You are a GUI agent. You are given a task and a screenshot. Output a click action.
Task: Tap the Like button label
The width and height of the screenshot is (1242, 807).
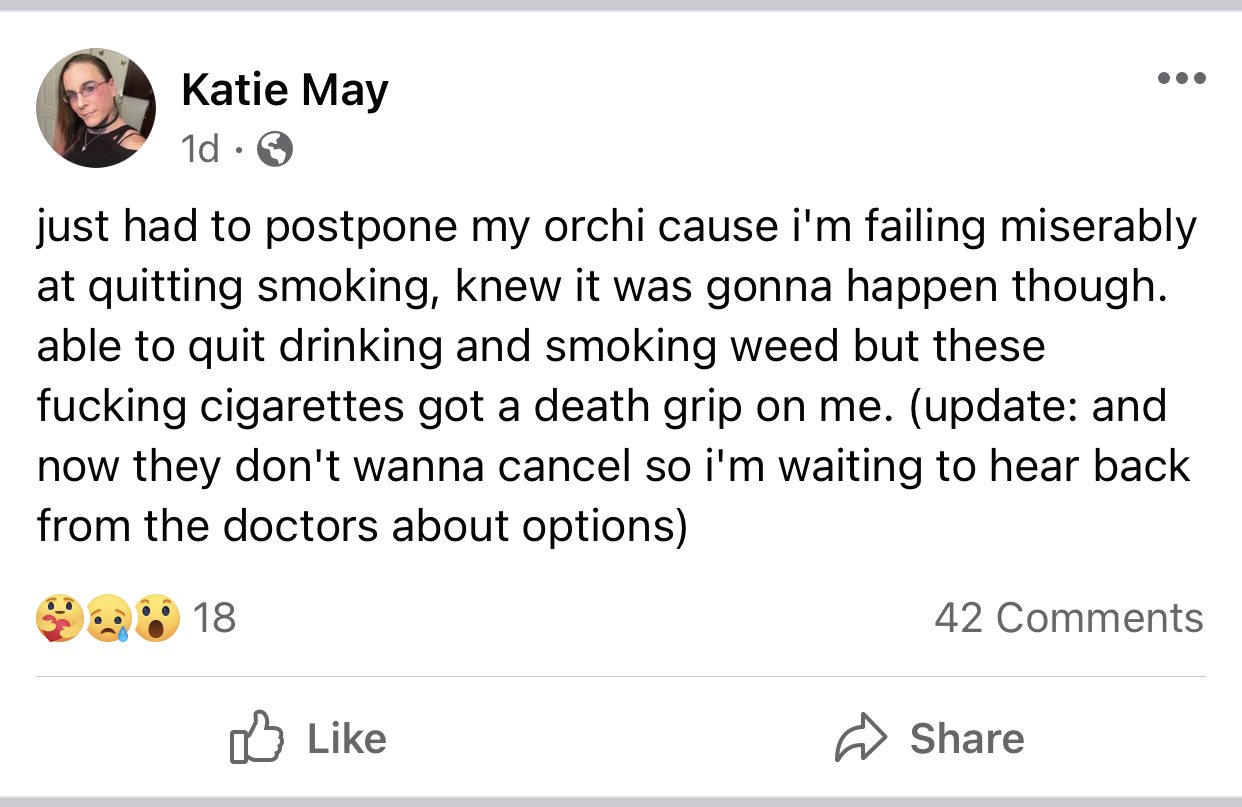tap(346, 739)
